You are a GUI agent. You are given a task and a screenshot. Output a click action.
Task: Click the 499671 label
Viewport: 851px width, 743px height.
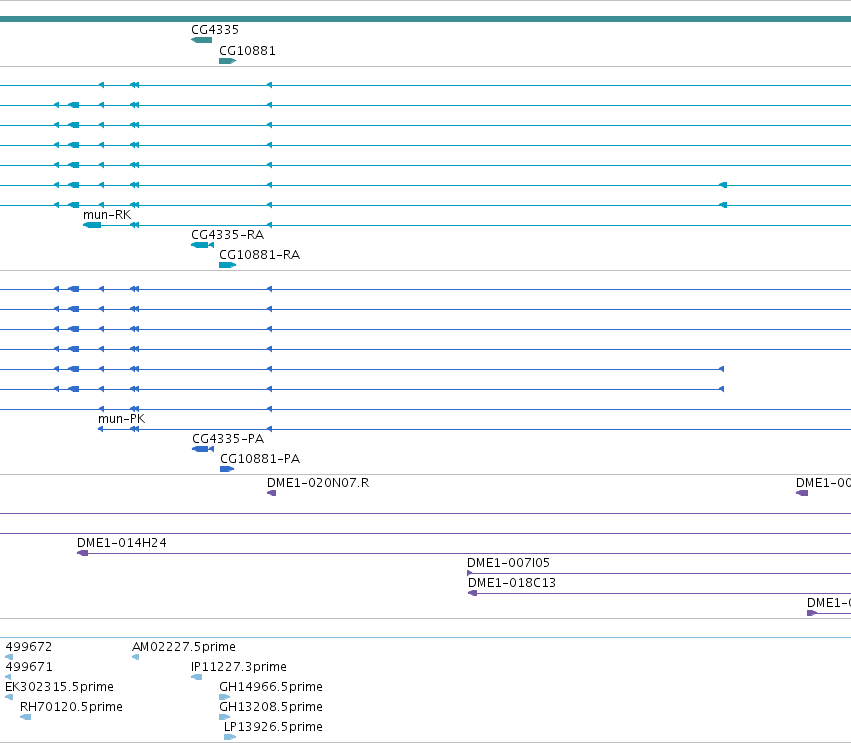click(x=29, y=667)
